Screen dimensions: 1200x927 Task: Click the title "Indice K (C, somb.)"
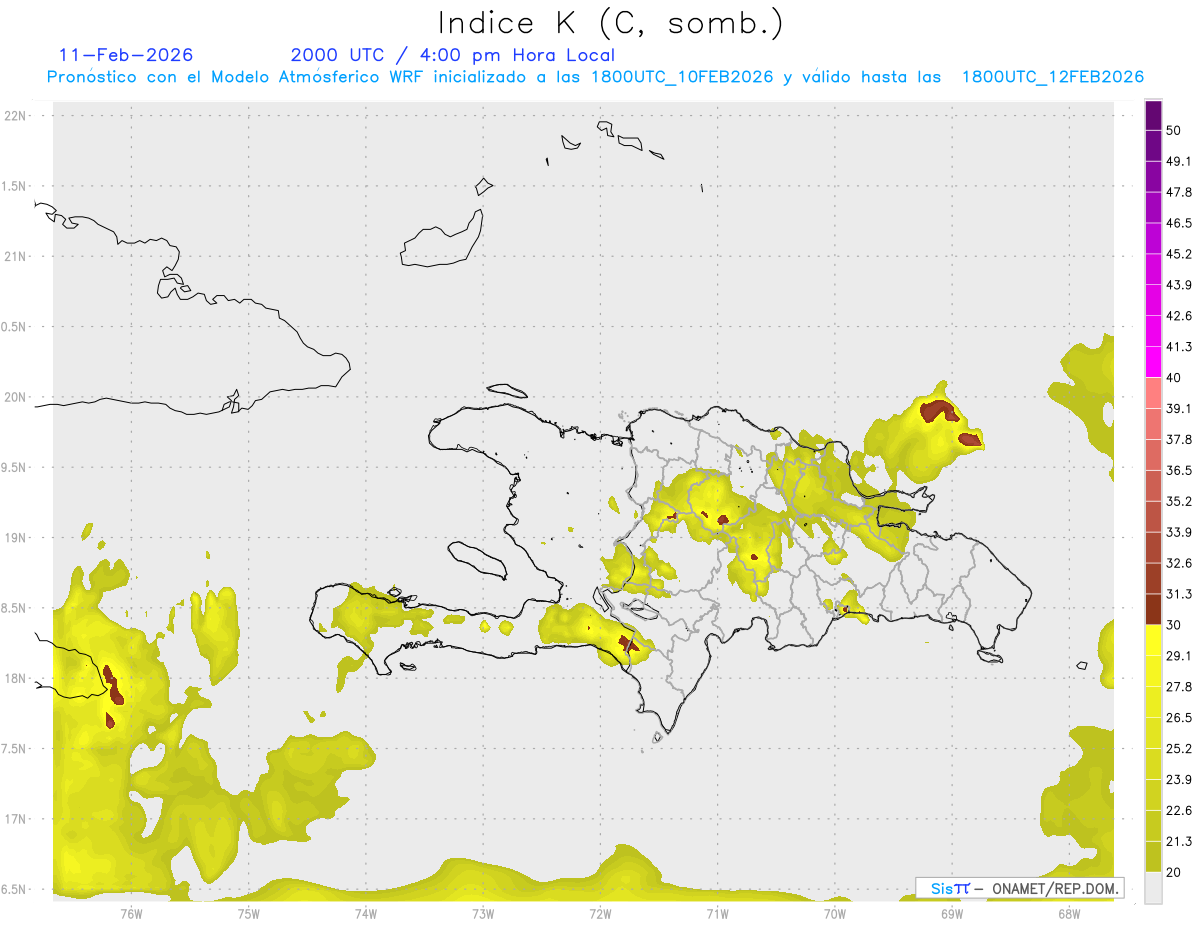coord(610,23)
